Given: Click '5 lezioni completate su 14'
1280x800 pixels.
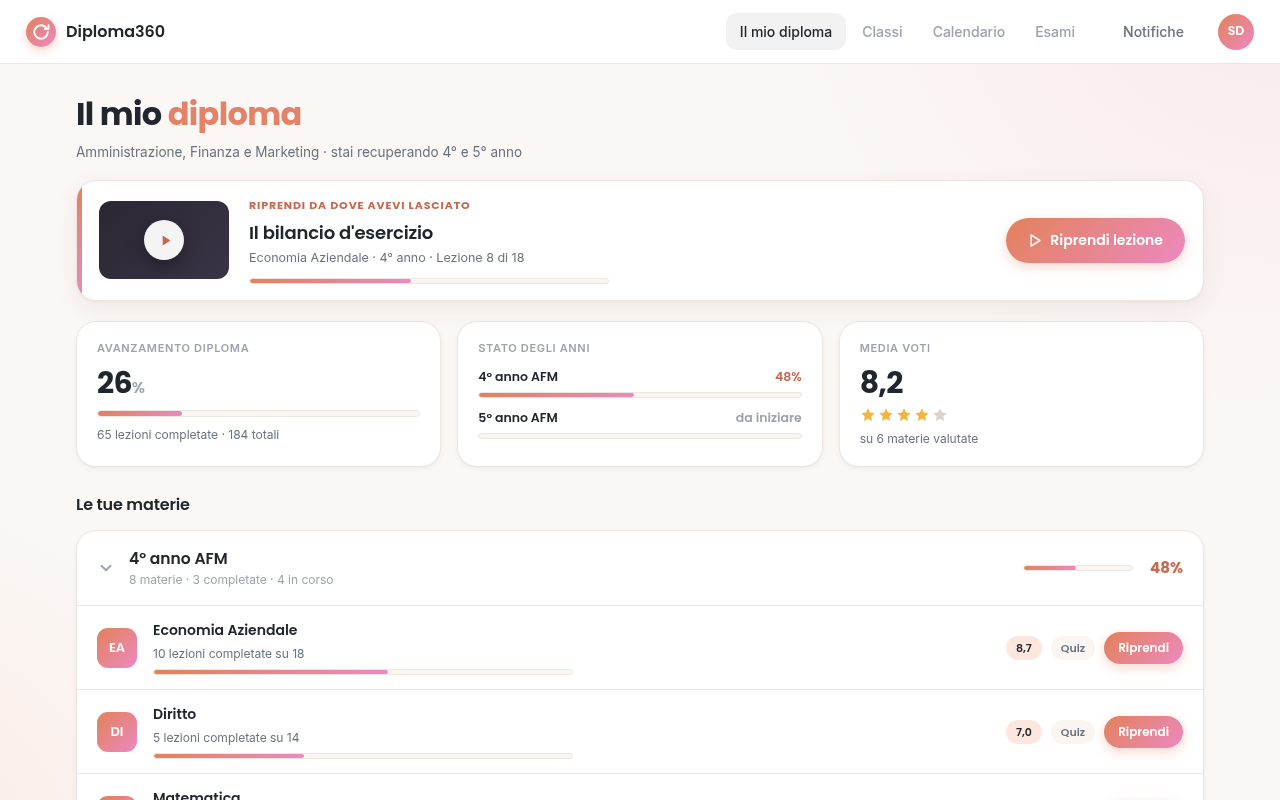Looking at the screenshot, I should click(226, 738).
